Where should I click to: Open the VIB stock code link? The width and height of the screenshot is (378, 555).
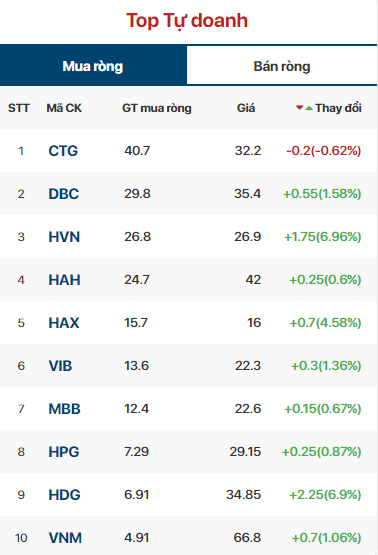[60, 366]
